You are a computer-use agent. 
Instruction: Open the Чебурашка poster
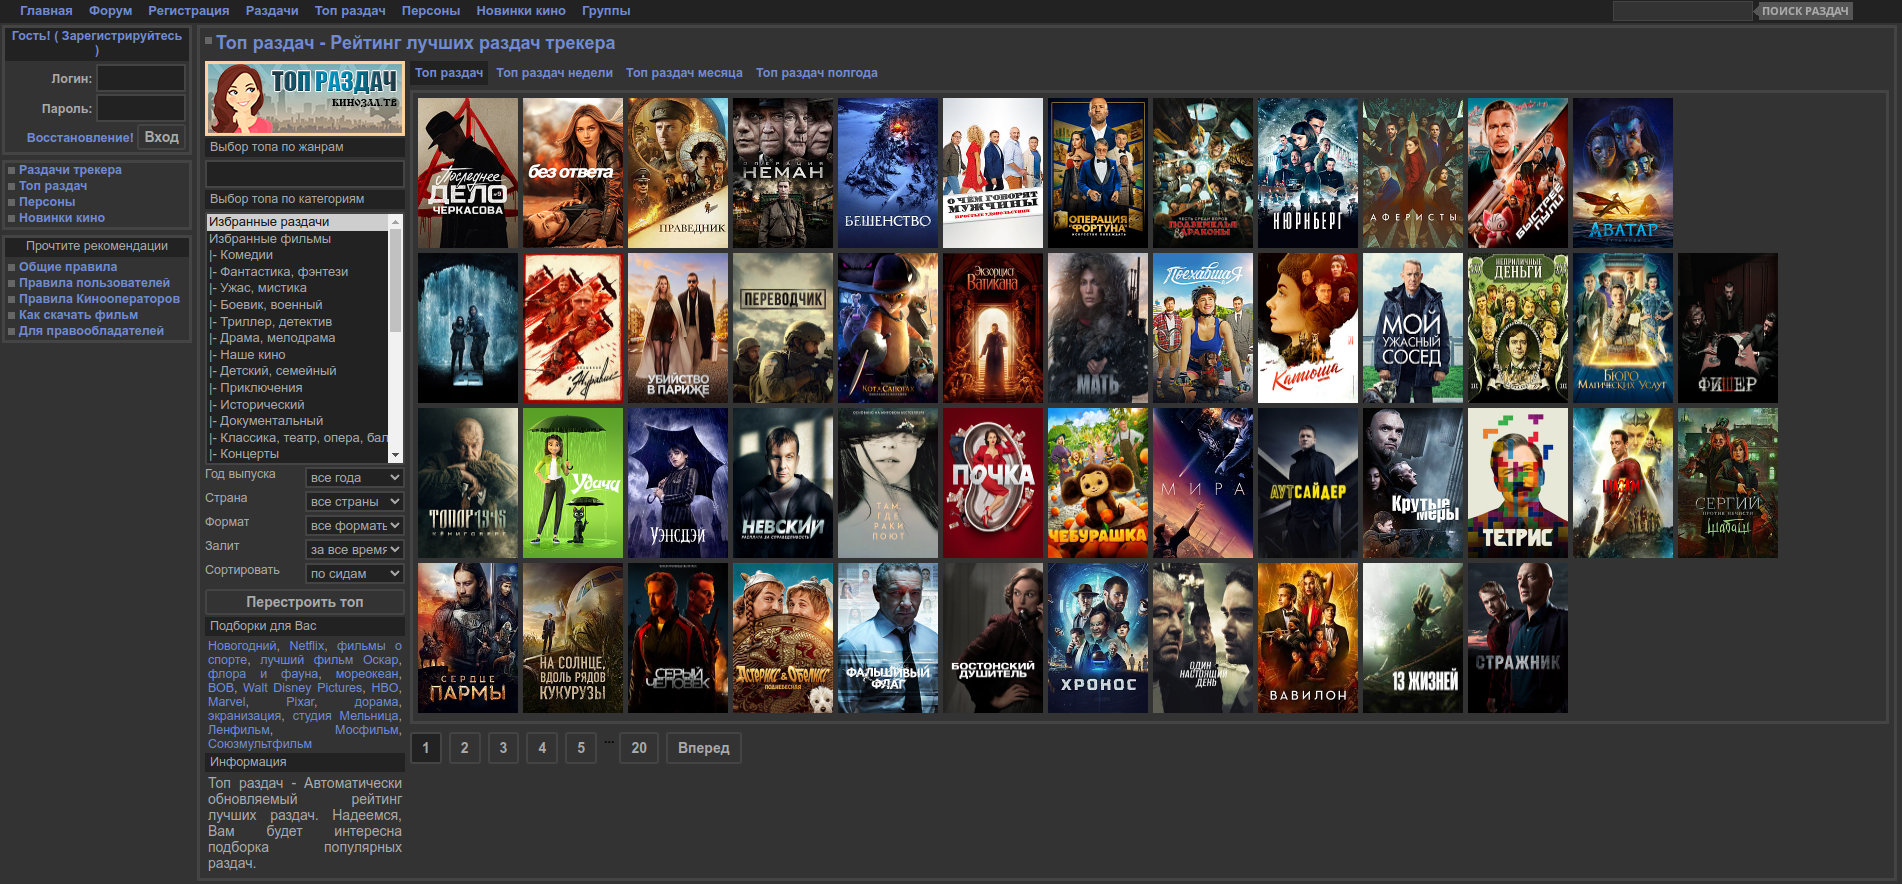click(x=1098, y=483)
